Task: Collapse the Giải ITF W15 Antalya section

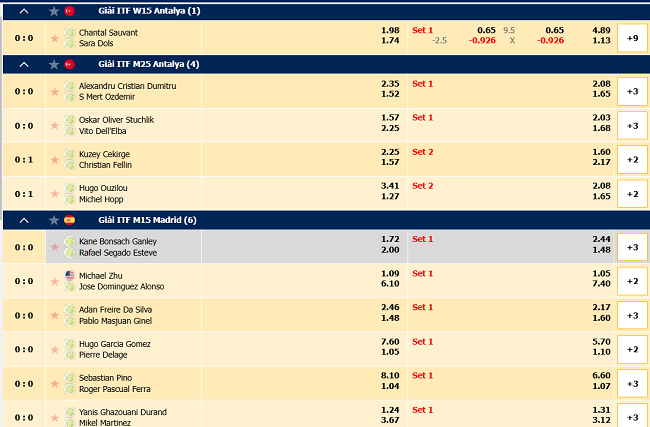Action: tap(25, 11)
